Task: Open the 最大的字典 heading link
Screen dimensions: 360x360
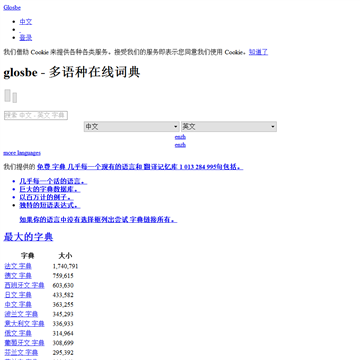Action: [x=28, y=237]
